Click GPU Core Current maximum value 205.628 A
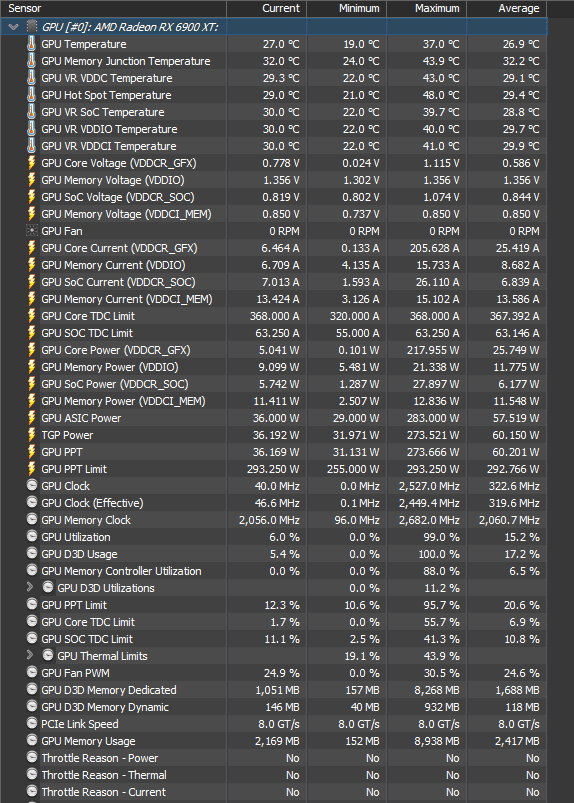The image size is (574, 803). coord(434,248)
